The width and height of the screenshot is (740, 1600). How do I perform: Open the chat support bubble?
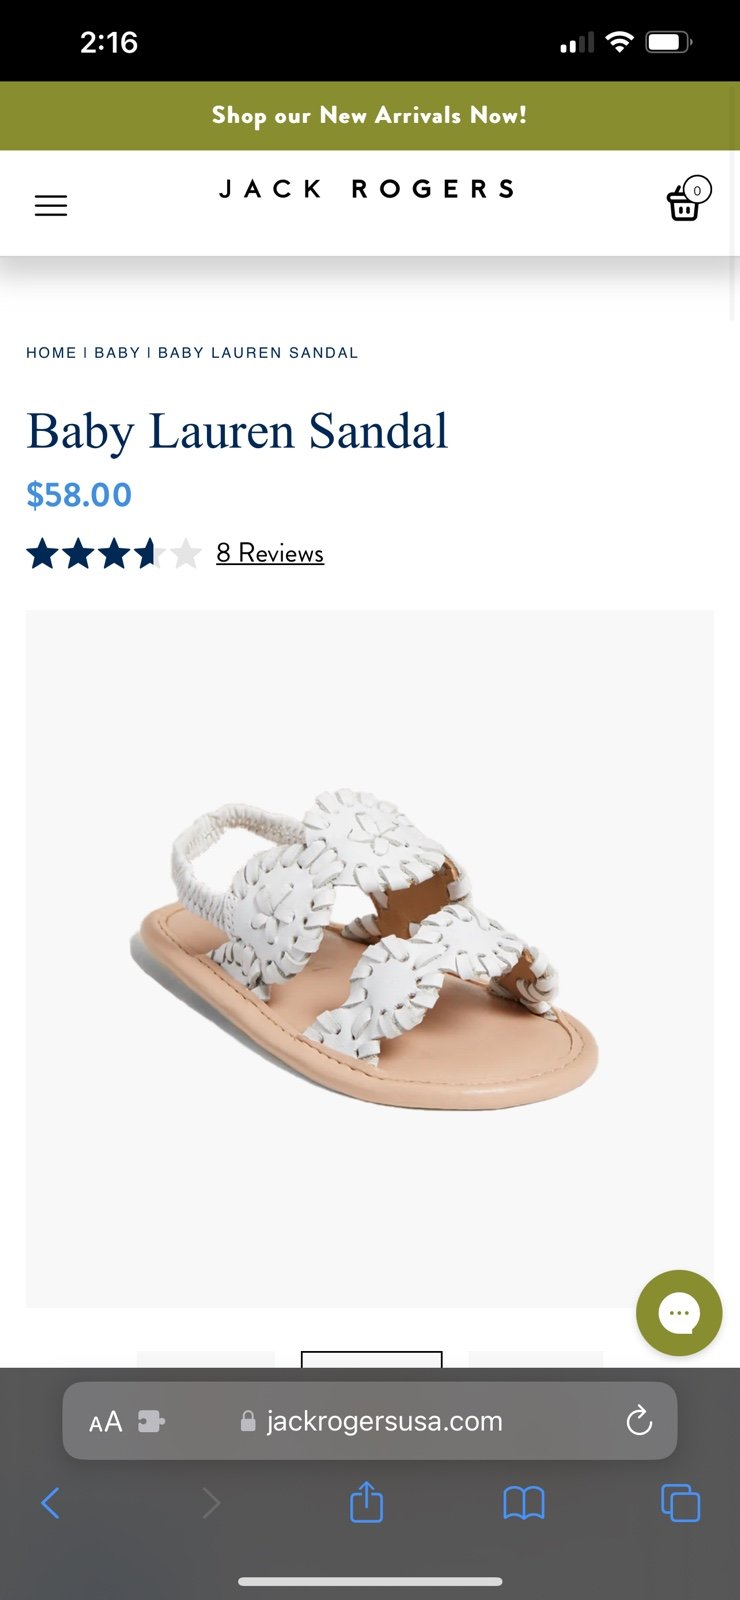tap(679, 1312)
